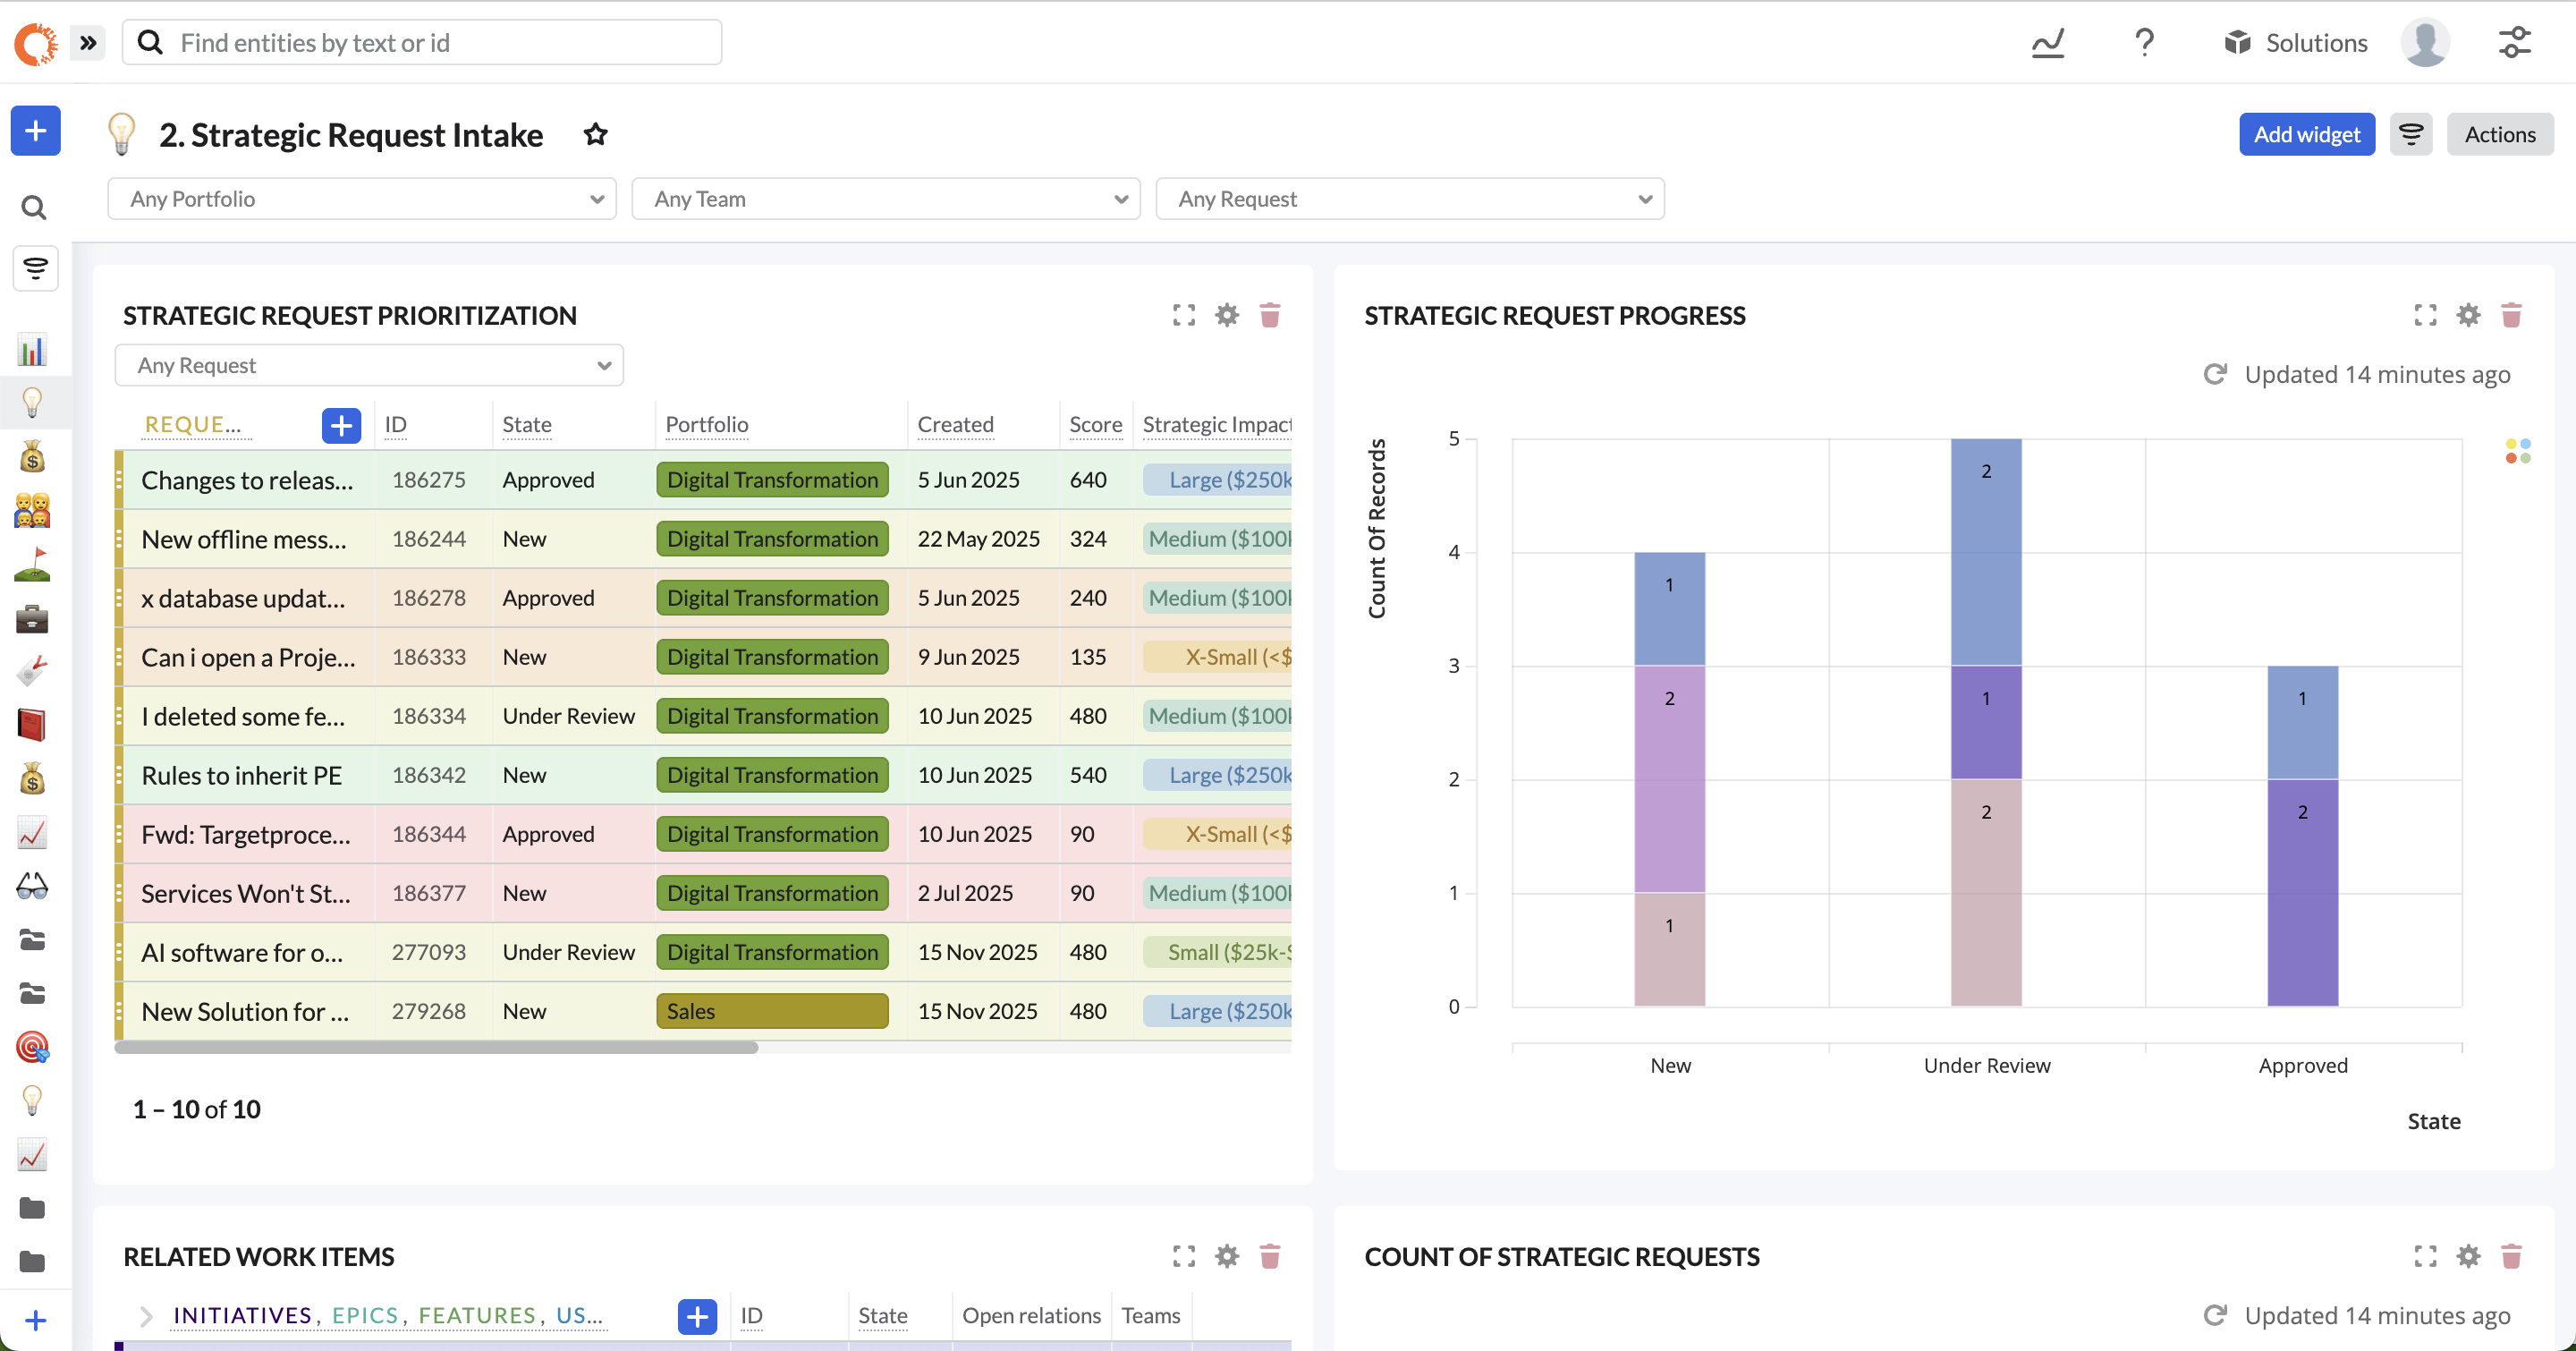This screenshot has width=2576, height=1351.
Task: Open the Solutions library
Action: pyautogui.click(x=2296, y=43)
